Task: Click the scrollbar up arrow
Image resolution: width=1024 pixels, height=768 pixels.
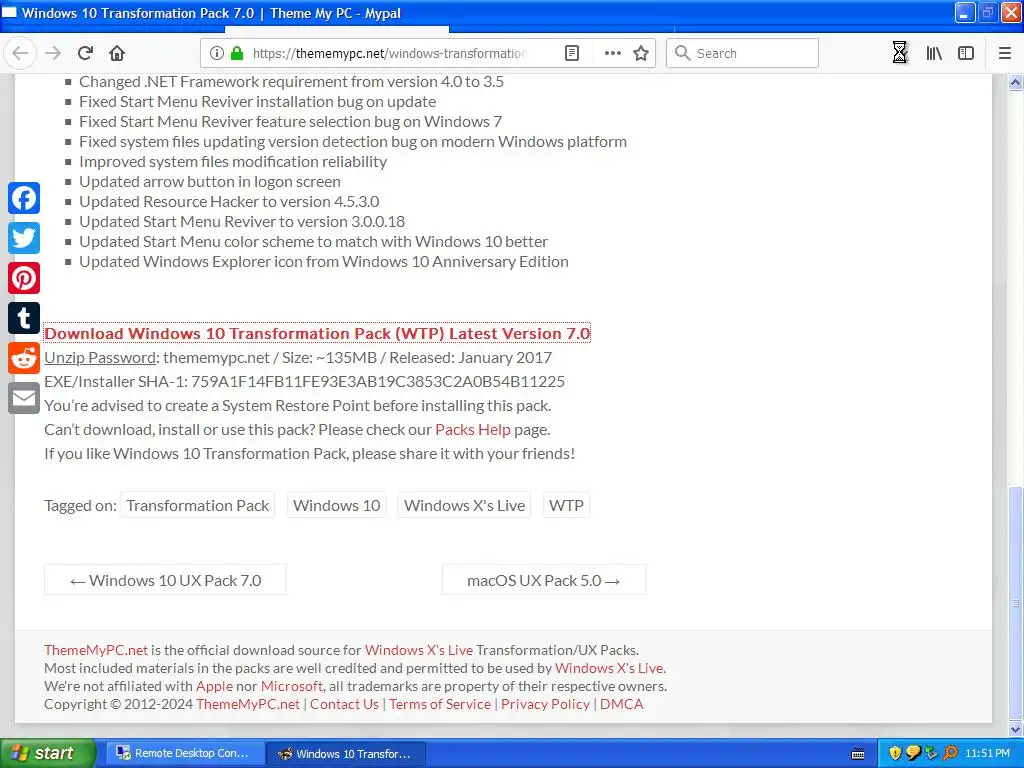Action: [x=1016, y=82]
